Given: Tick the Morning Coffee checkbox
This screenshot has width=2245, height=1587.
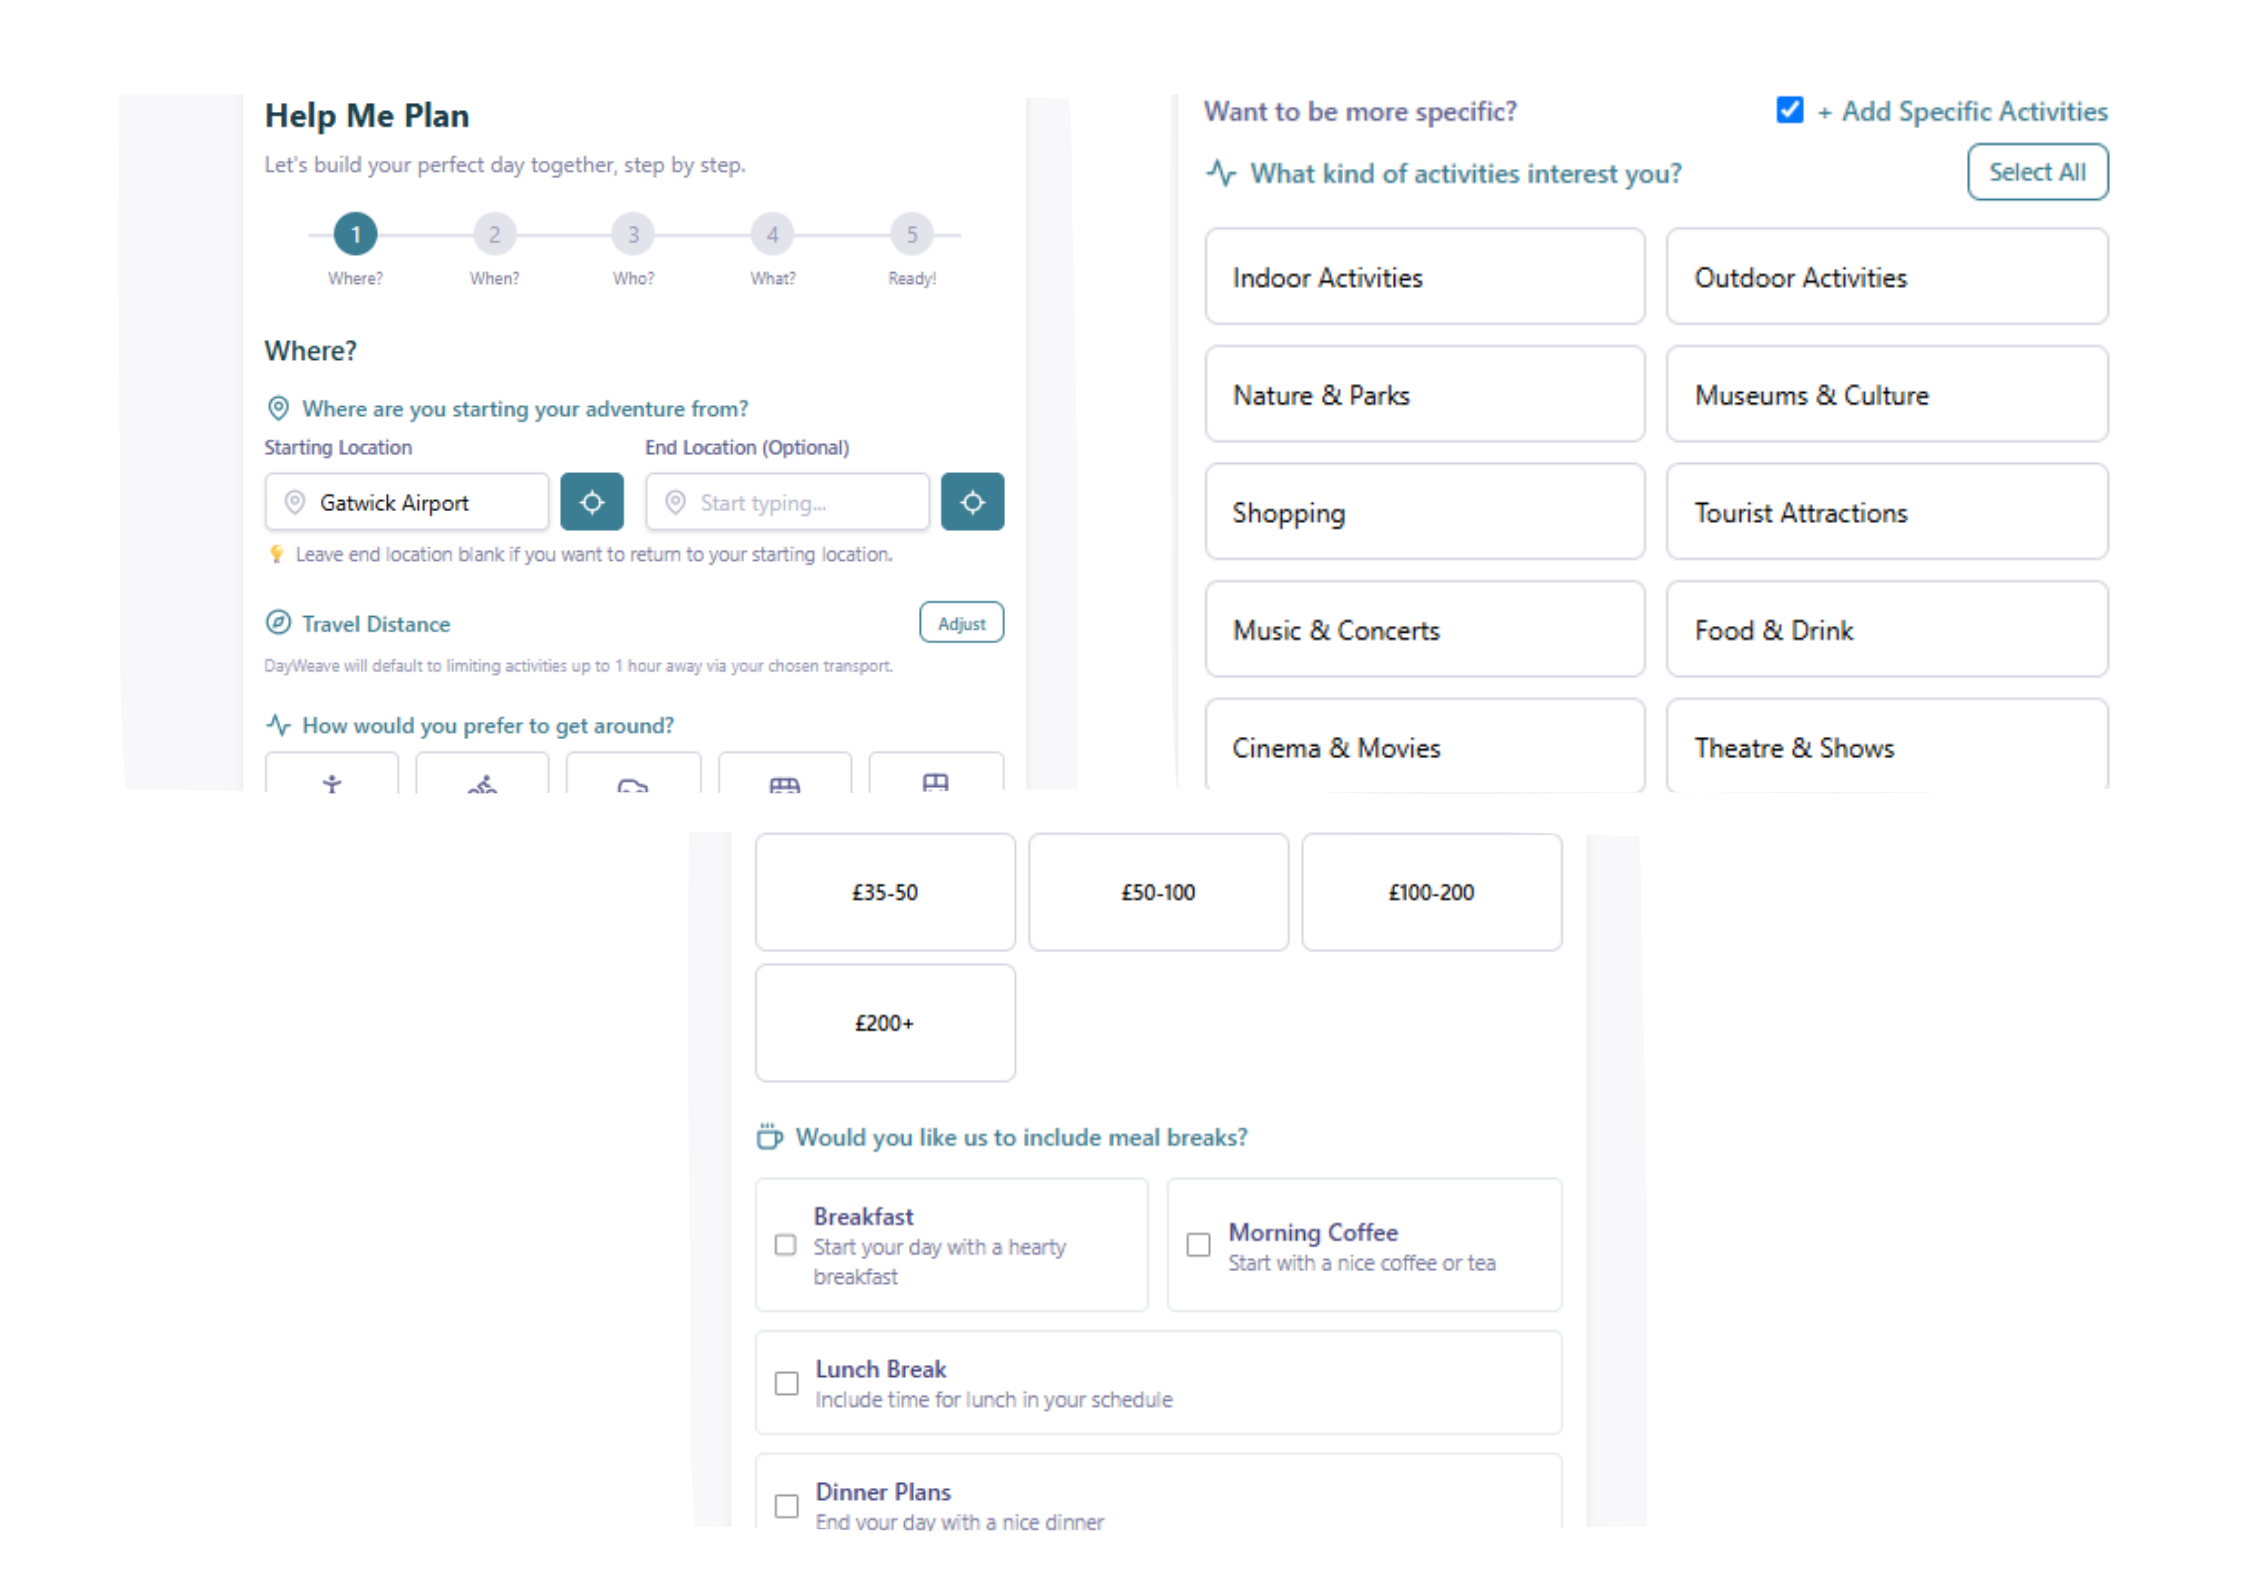Looking at the screenshot, I should (1198, 1245).
